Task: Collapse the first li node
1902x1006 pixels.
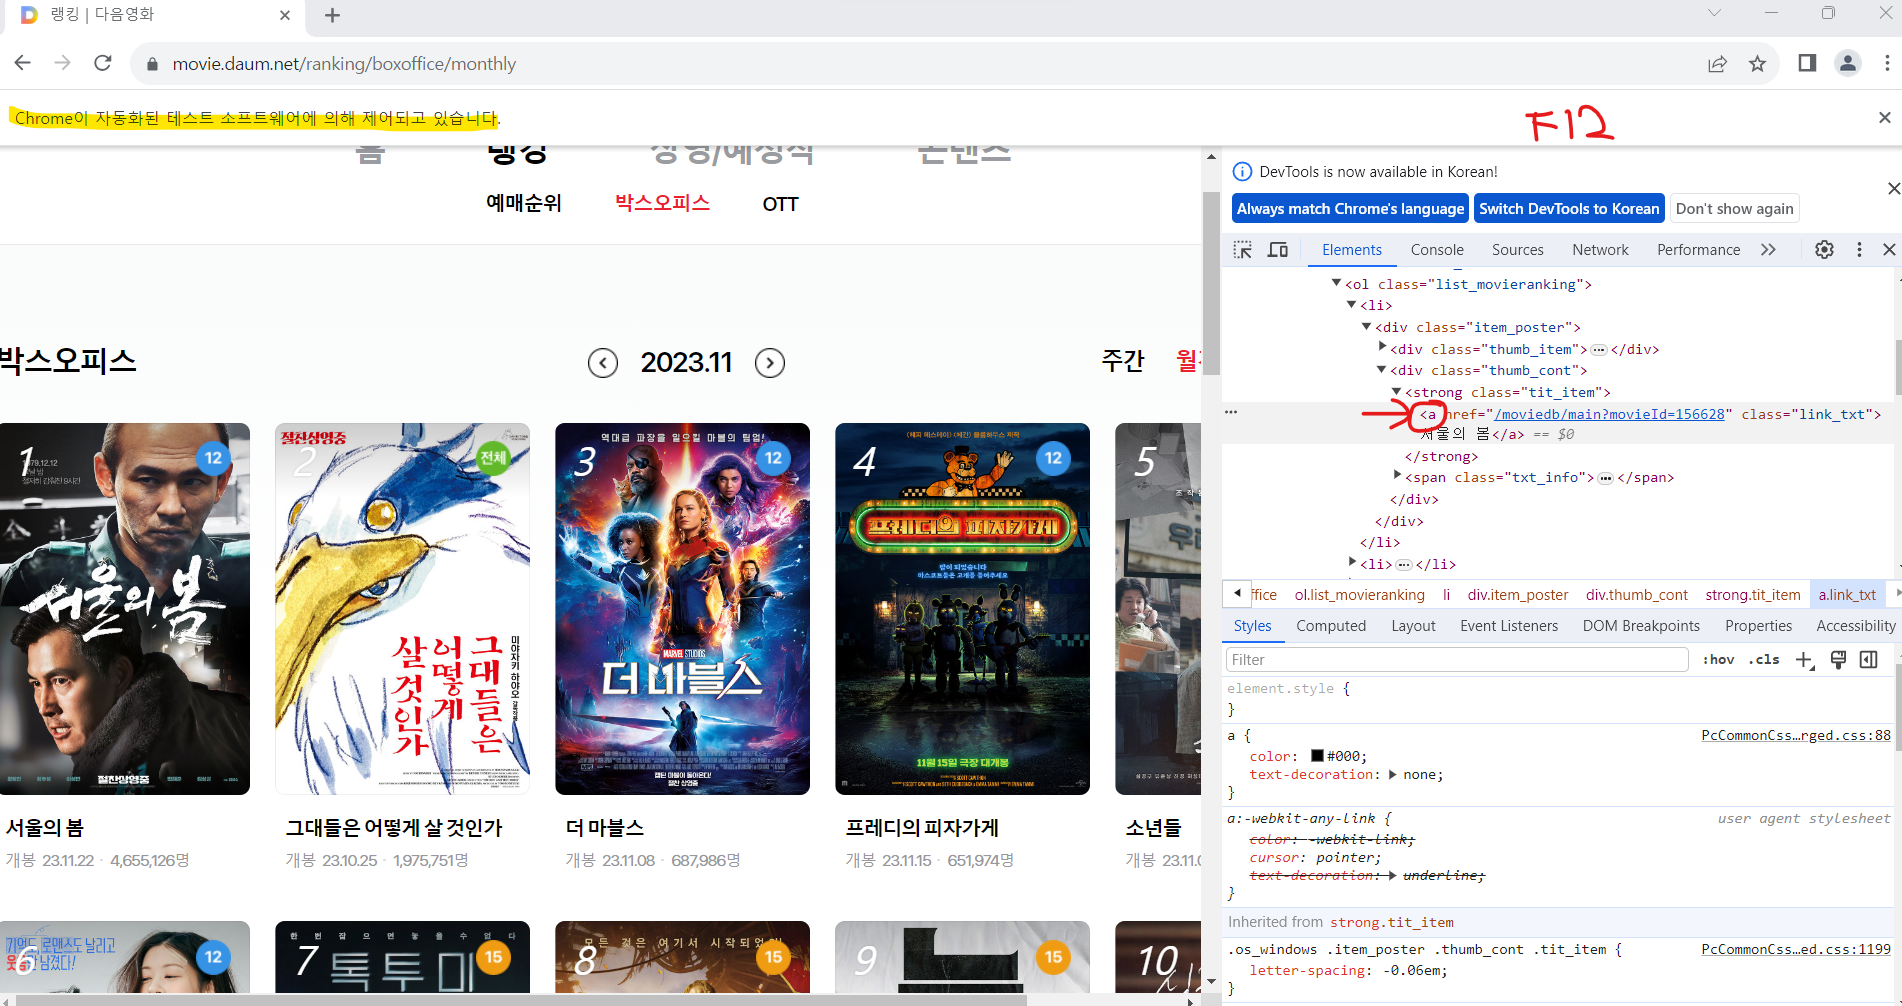Action: pos(1351,304)
